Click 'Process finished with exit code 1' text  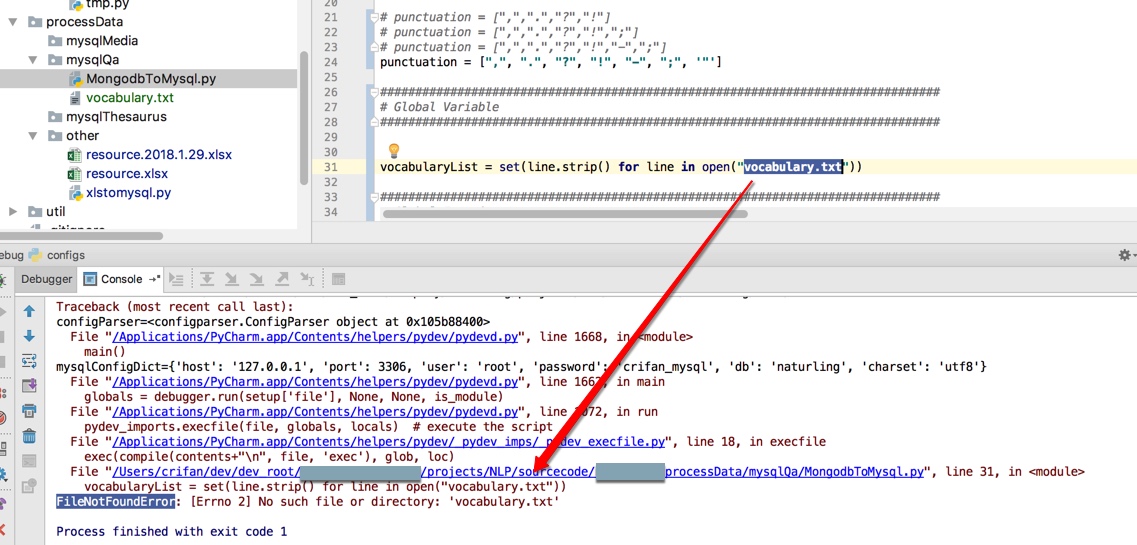171,532
